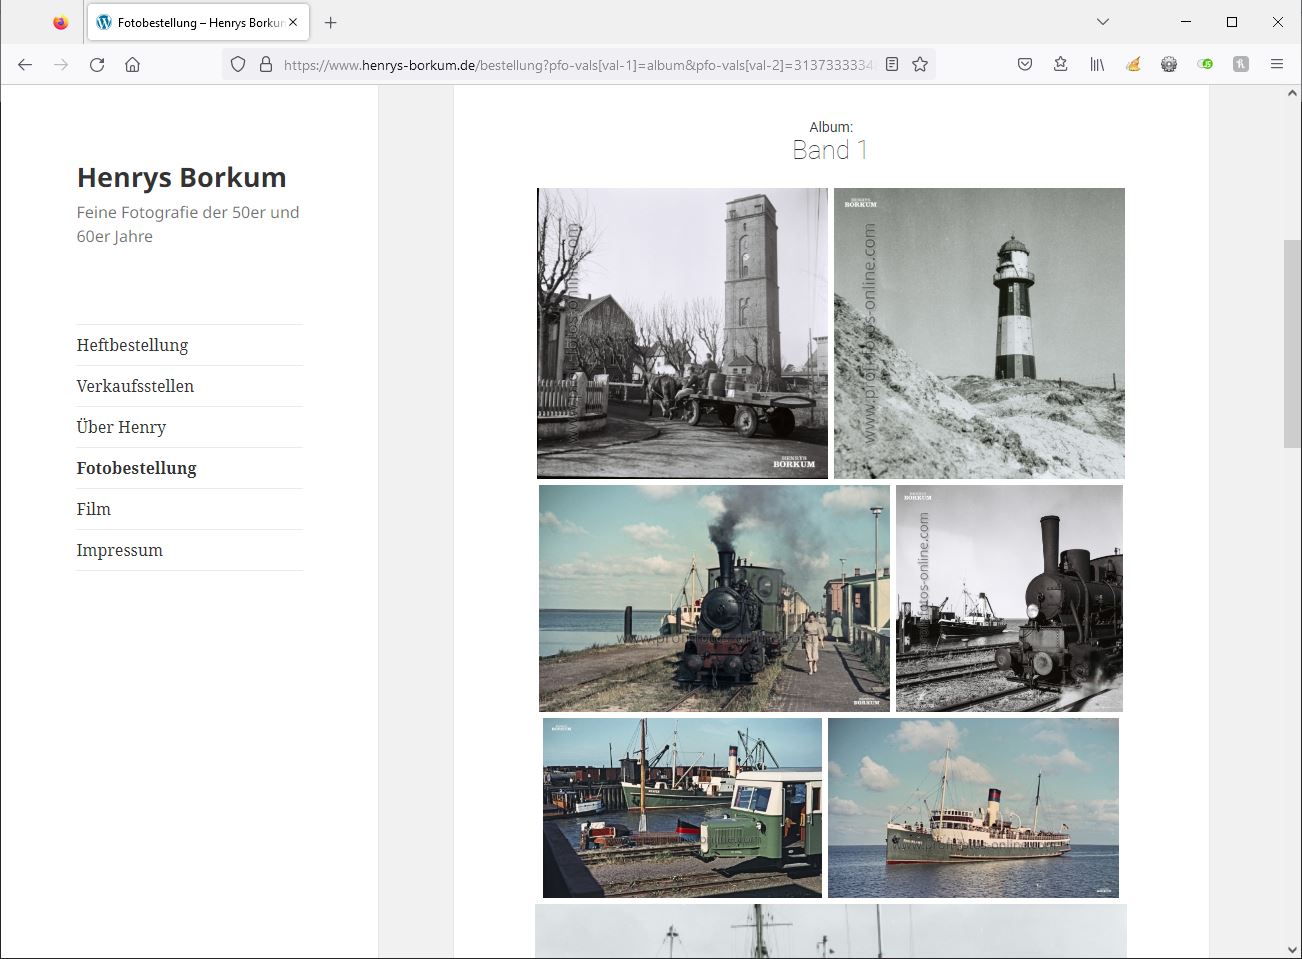Screen dimensions: 1302x959
Task: Click the tagline Feine Fotografie der 50er
Action: pyautogui.click(x=188, y=224)
